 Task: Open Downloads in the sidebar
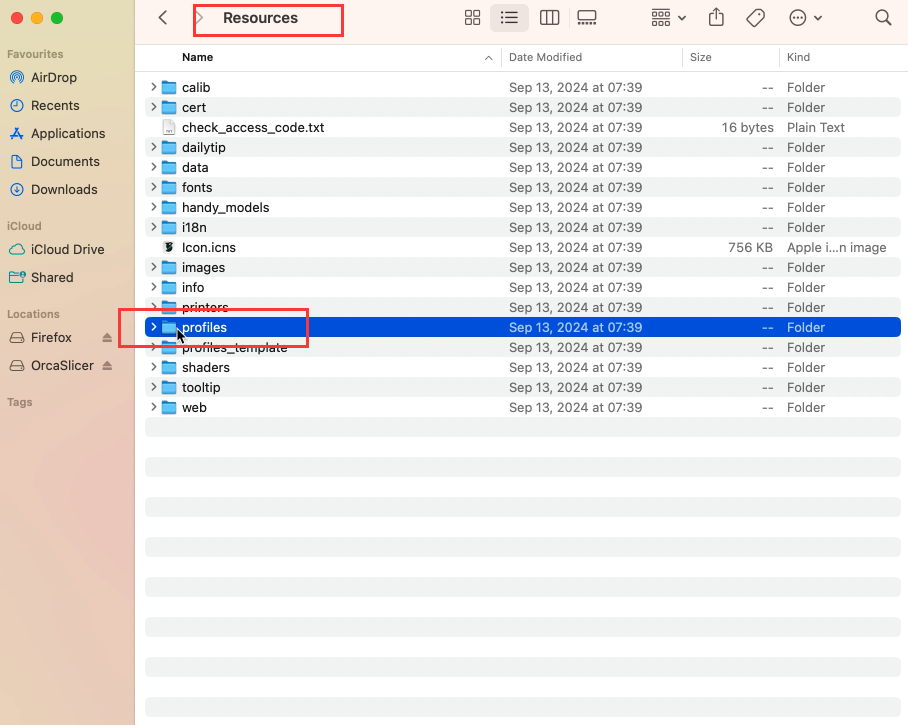coord(53,189)
